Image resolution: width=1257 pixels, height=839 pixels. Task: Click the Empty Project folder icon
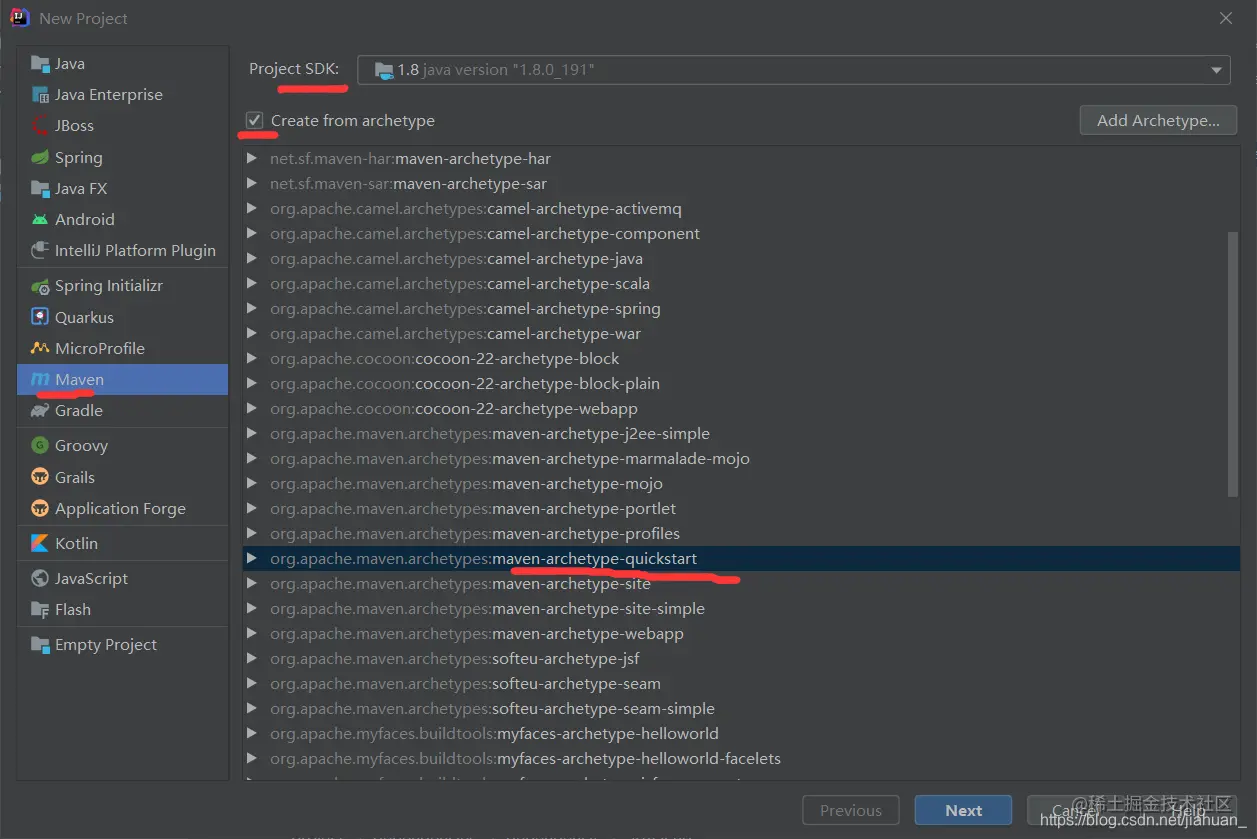pyautogui.click(x=40, y=645)
